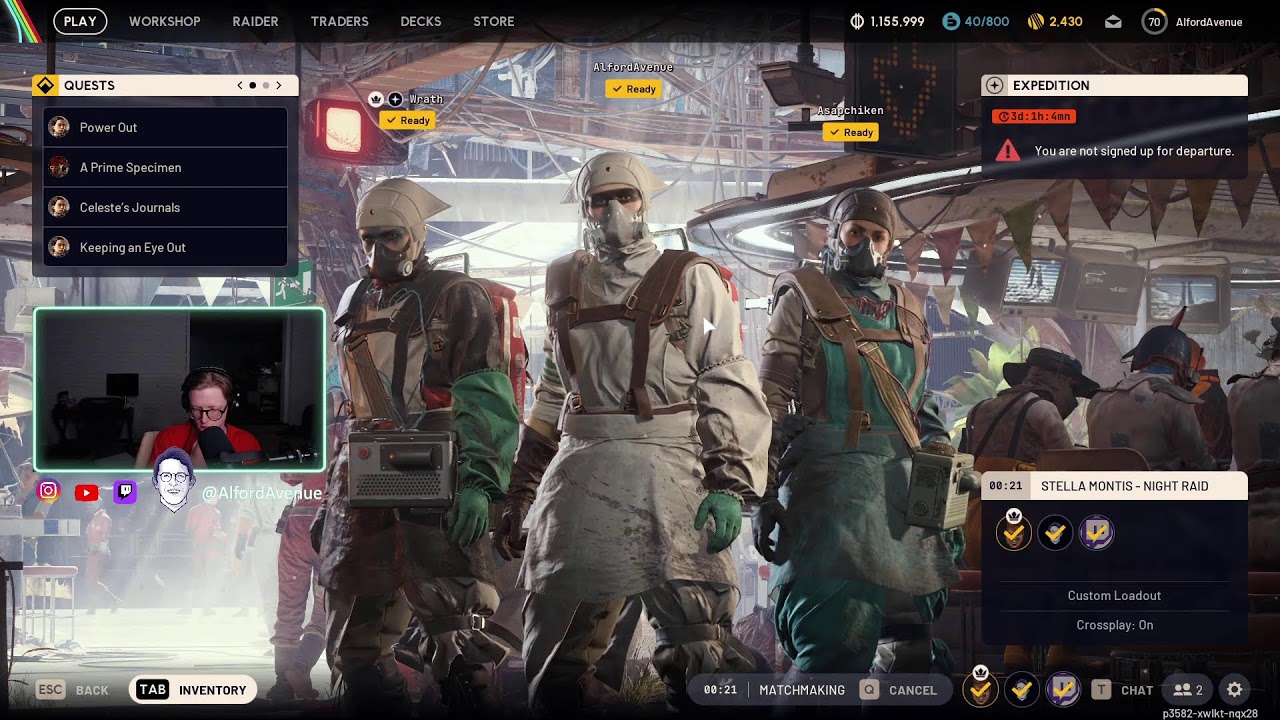Click the Instagram icon in stream overlay
The width and height of the screenshot is (1280, 720).
pyautogui.click(x=48, y=491)
